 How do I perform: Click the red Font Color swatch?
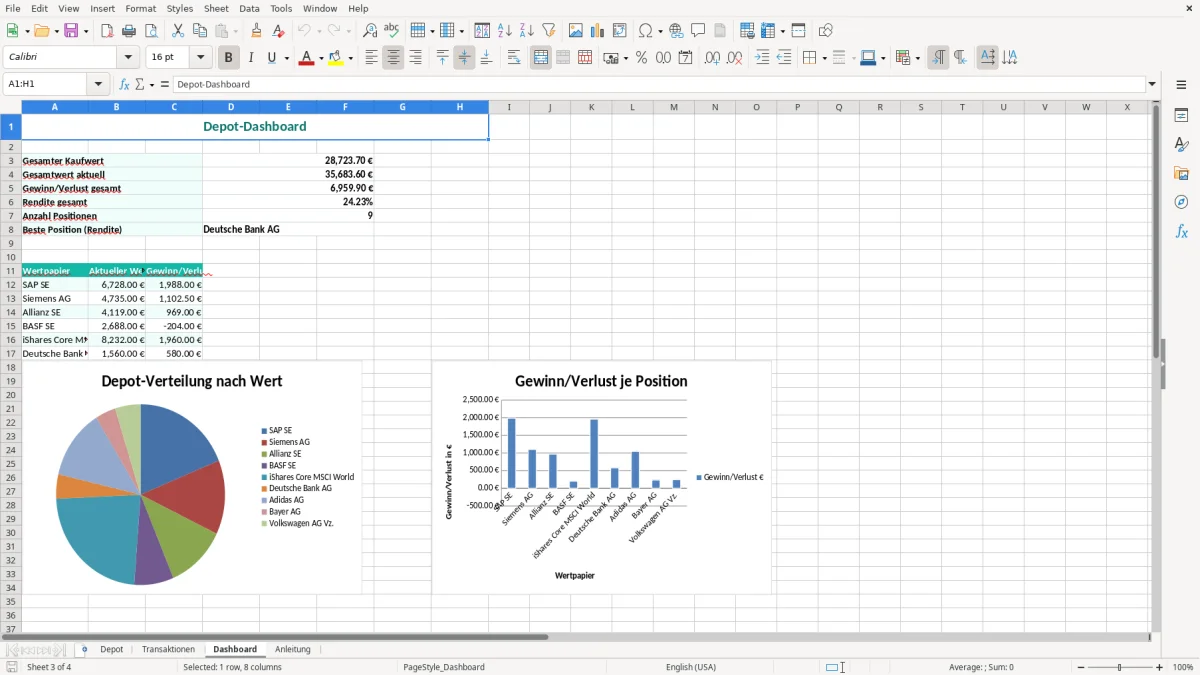[306, 58]
